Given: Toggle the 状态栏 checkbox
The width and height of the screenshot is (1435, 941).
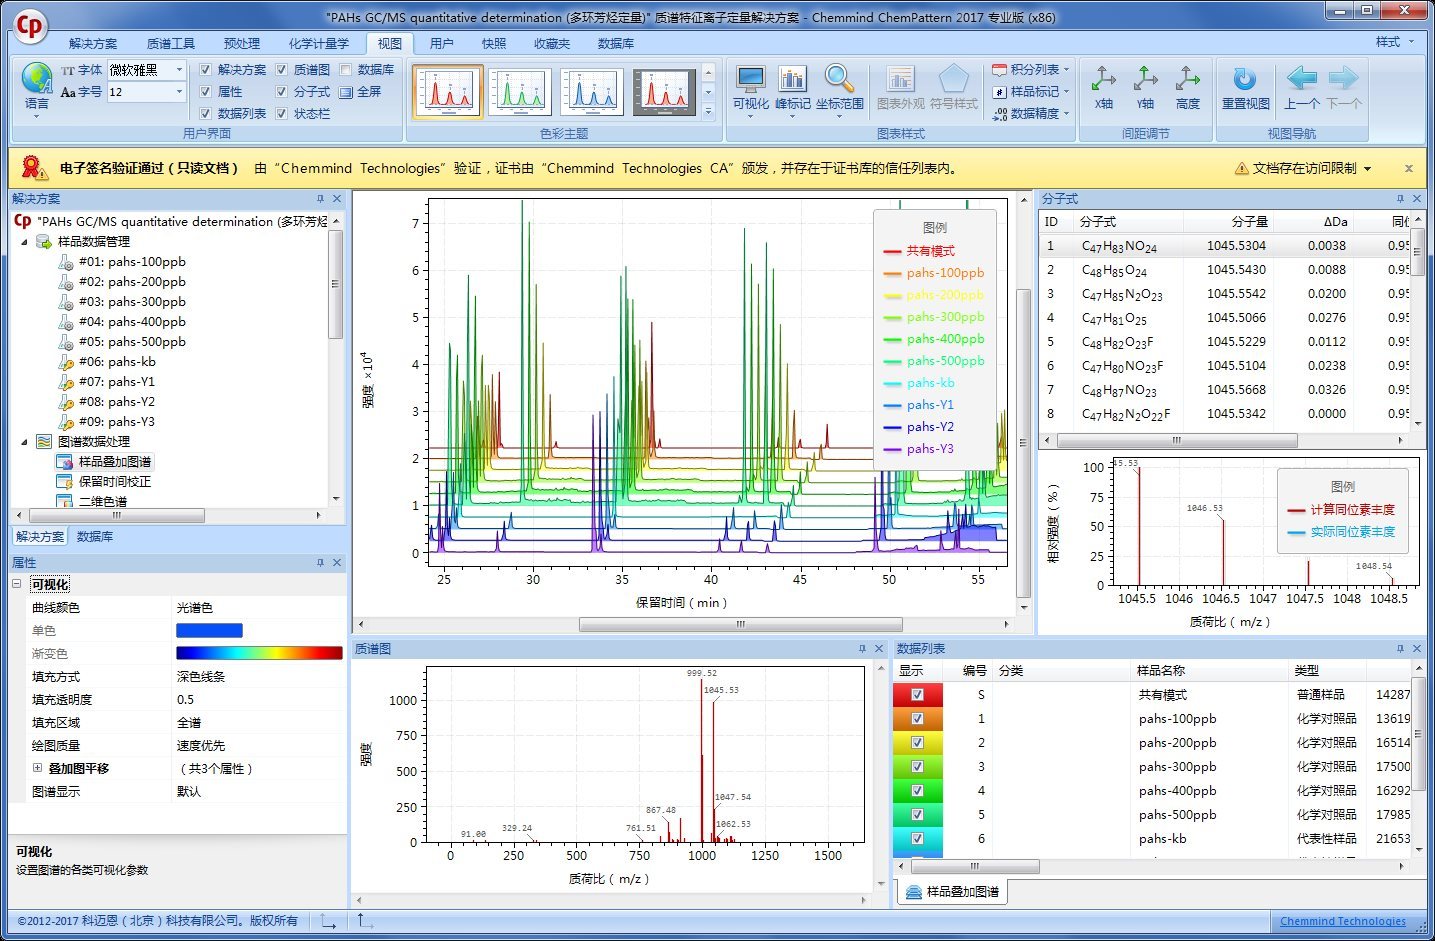Looking at the screenshot, I should [x=281, y=114].
